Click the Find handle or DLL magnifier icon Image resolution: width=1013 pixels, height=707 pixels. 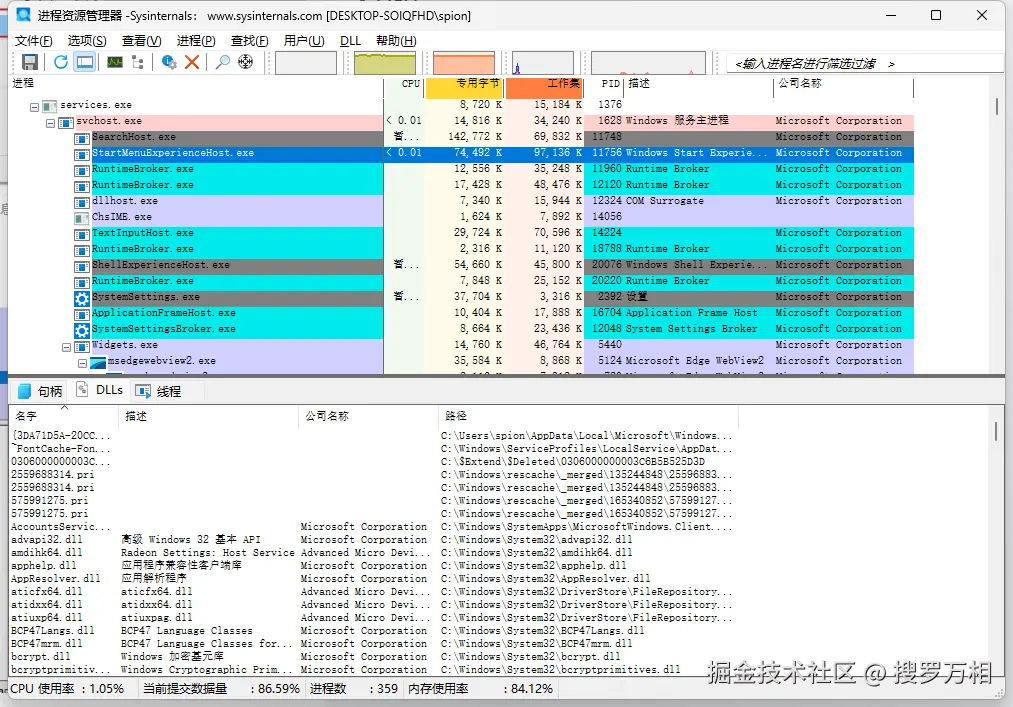222,62
